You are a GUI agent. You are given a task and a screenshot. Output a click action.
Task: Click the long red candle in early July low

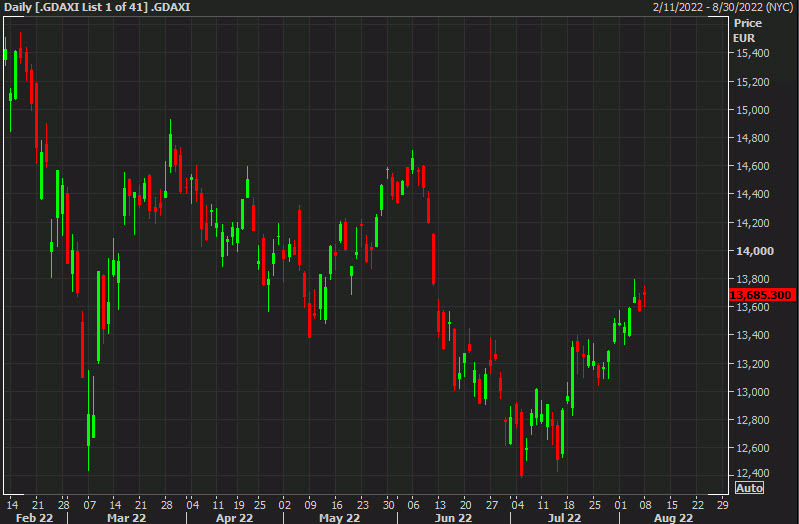tap(521, 443)
